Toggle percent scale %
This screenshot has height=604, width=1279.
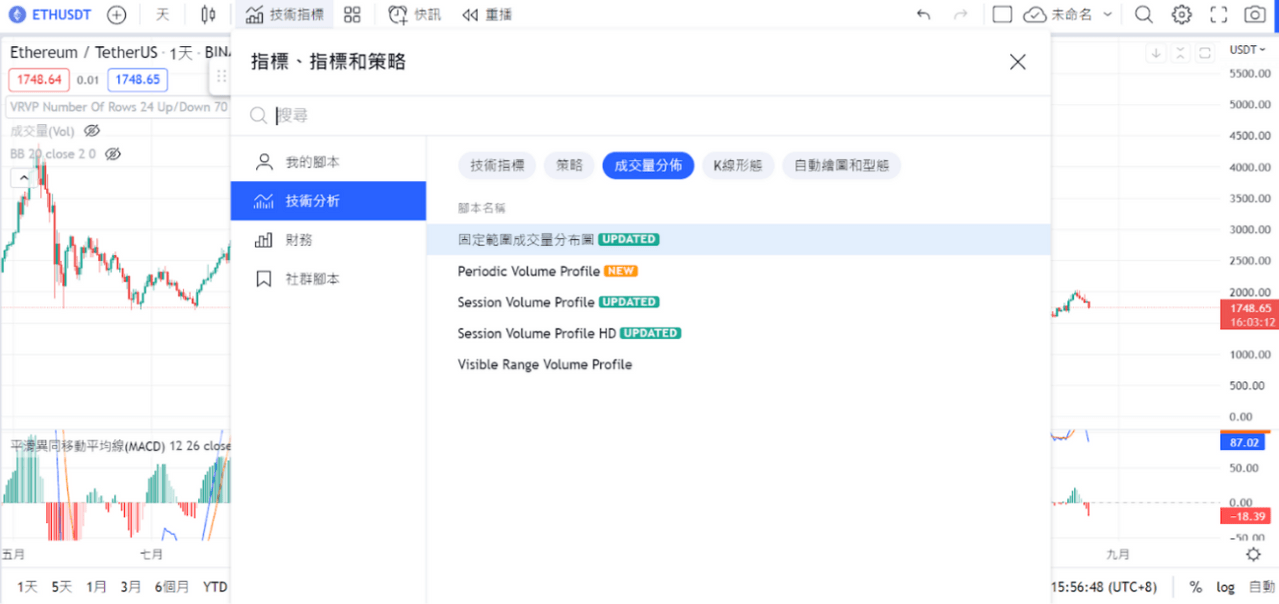tap(1196, 587)
